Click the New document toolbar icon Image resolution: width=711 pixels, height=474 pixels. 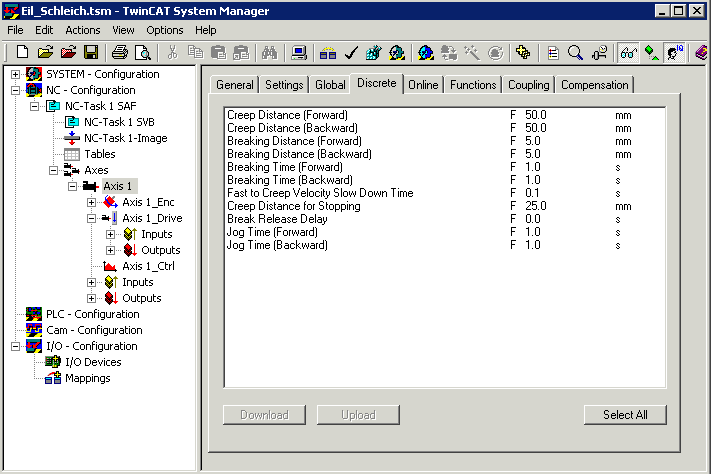pos(22,53)
